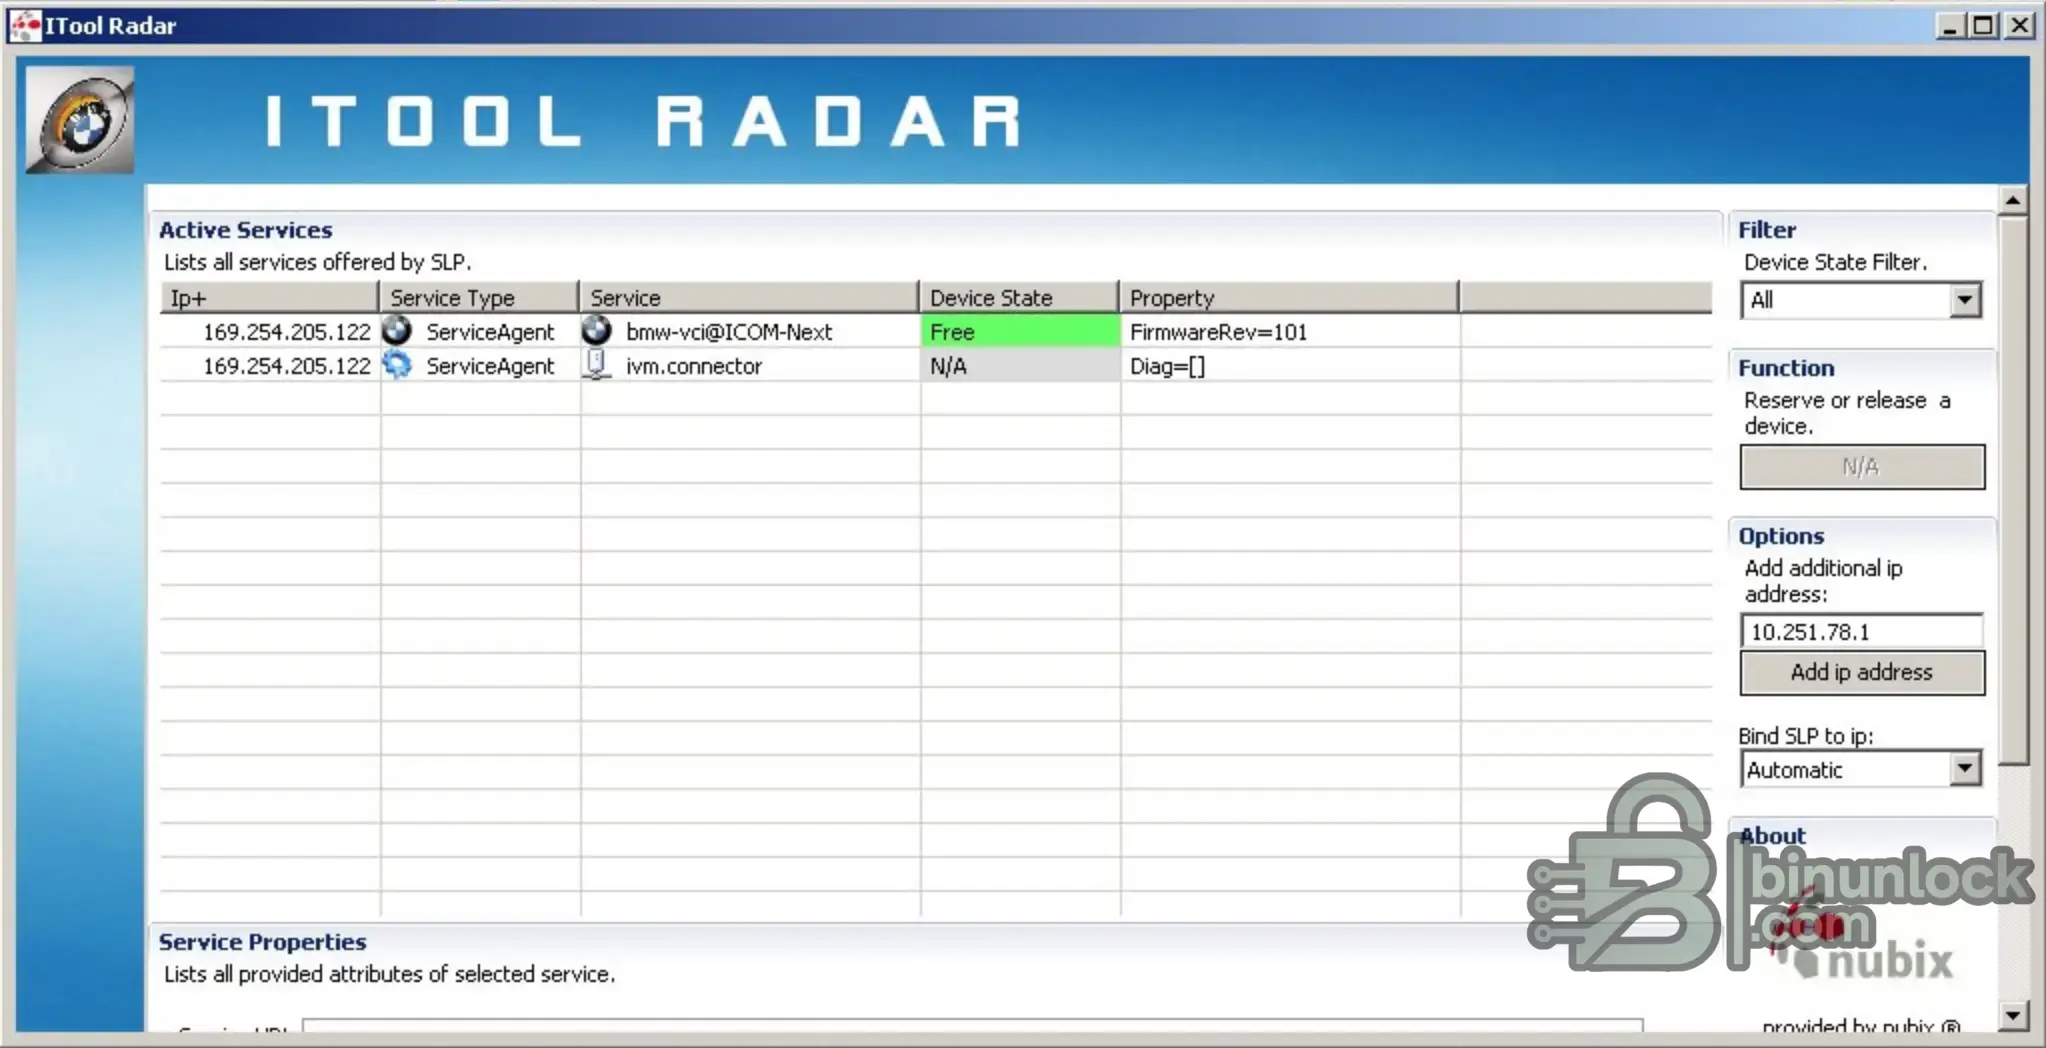2046x1048 pixels.
Task: Click the additional ip address input field
Action: tap(1862, 631)
